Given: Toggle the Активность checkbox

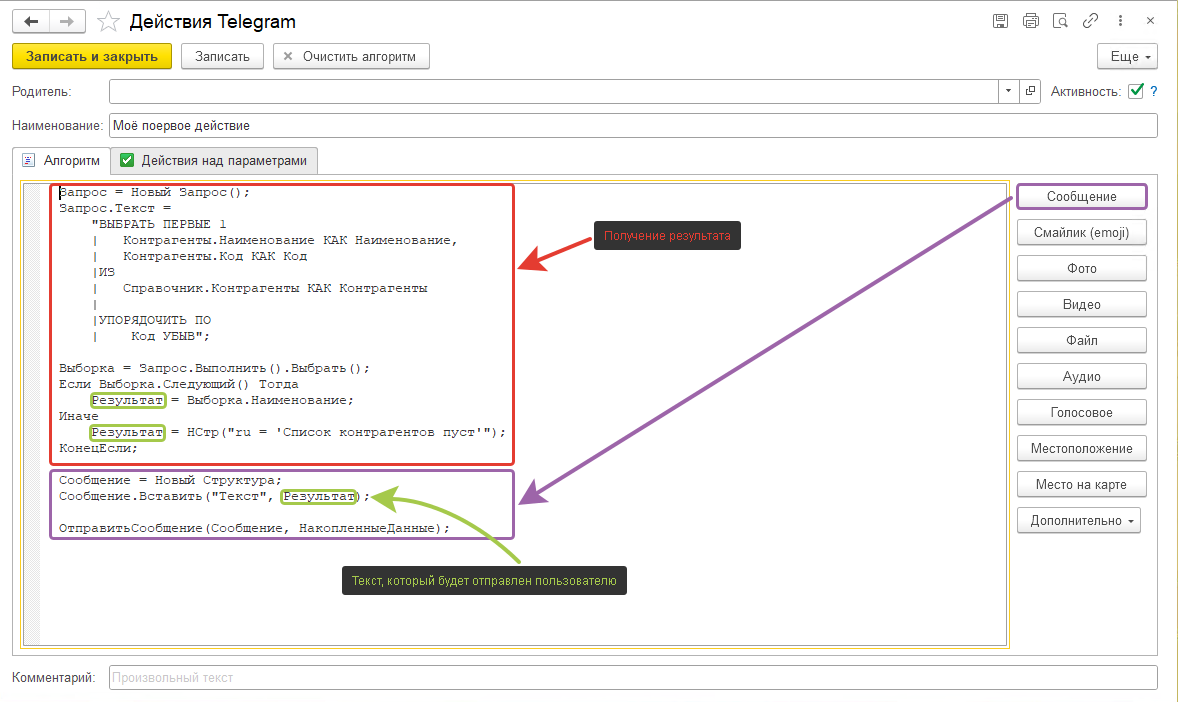Looking at the screenshot, I should pyautogui.click(x=1135, y=91).
